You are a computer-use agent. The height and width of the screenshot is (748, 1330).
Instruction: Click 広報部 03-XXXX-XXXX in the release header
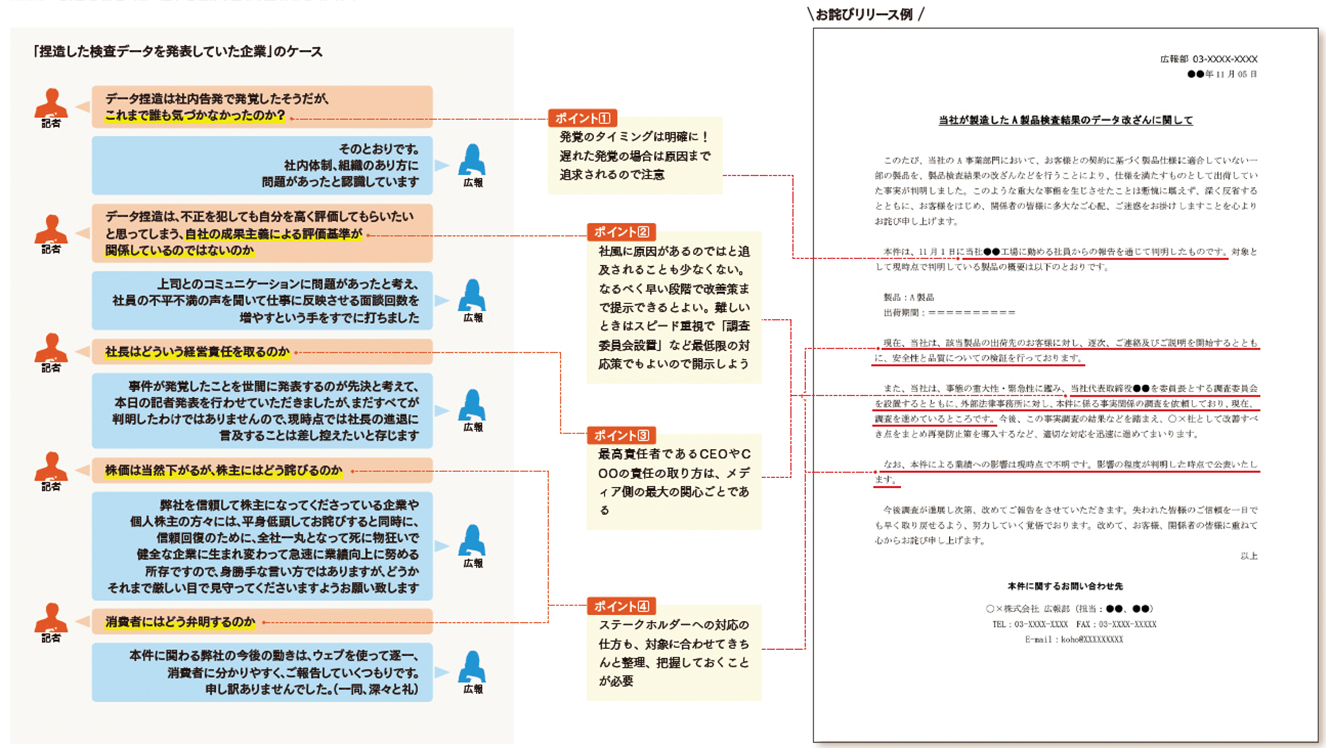(1208, 59)
